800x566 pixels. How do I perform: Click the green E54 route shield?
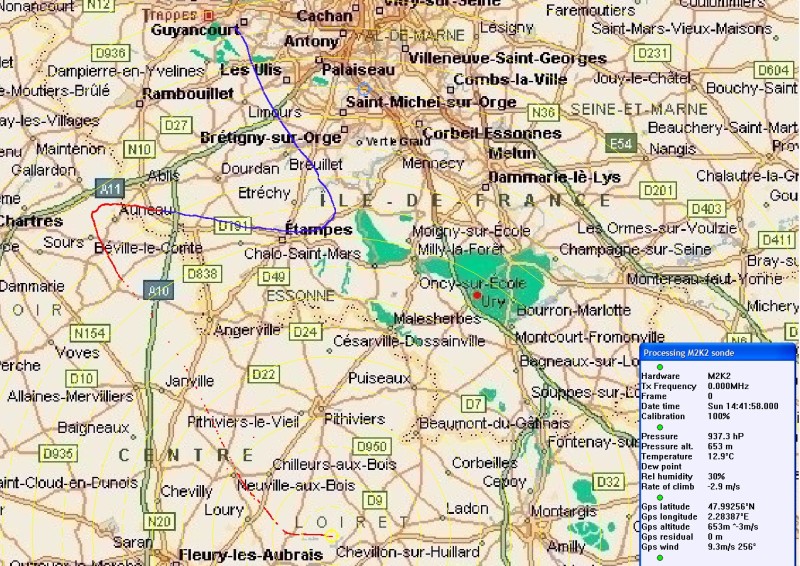621,144
